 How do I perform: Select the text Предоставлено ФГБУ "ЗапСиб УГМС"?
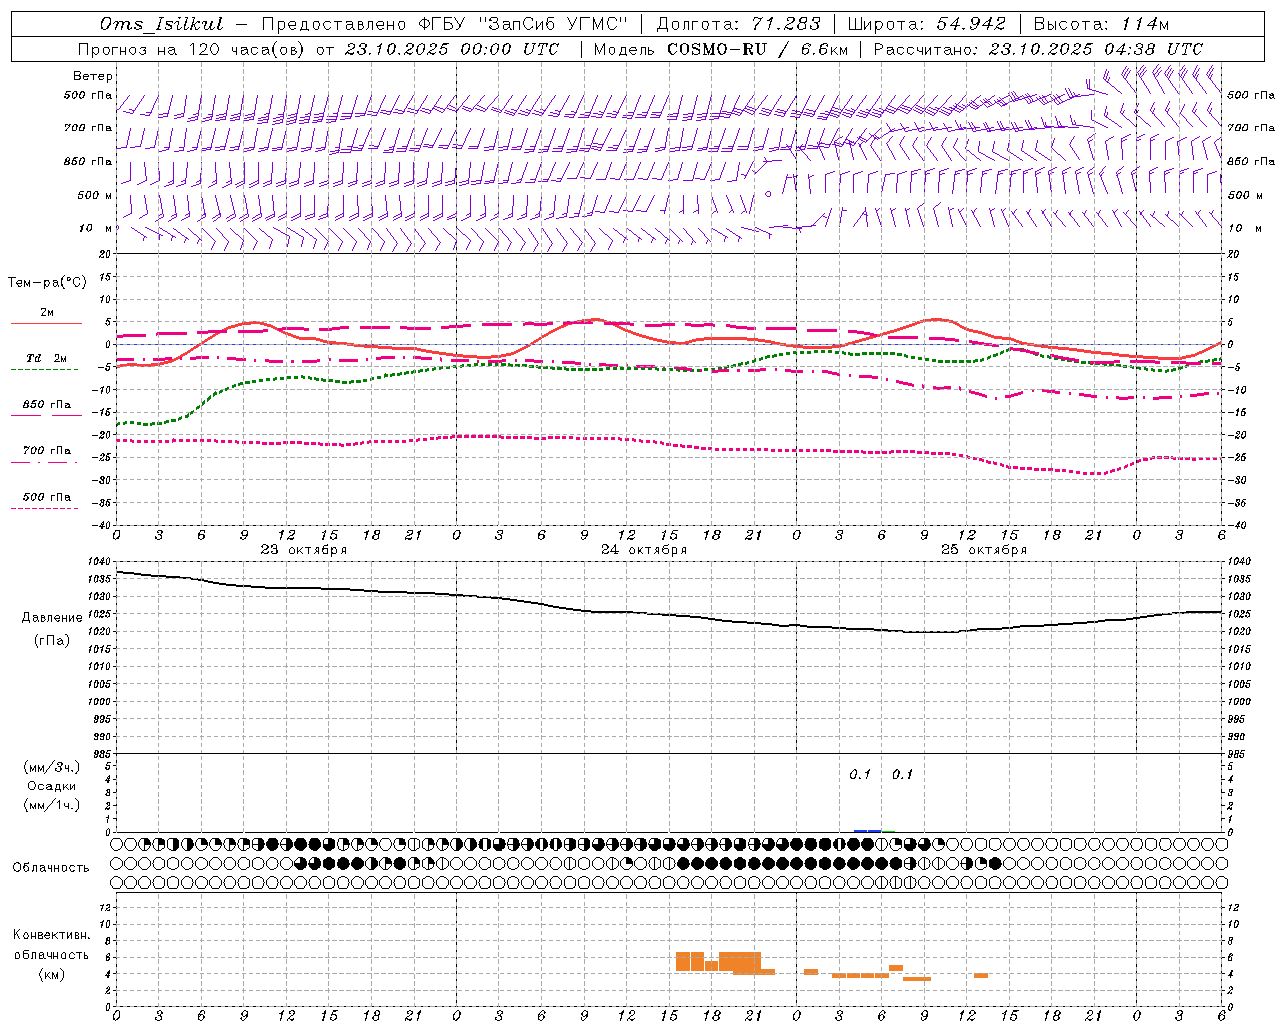pyautogui.click(x=444, y=24)
